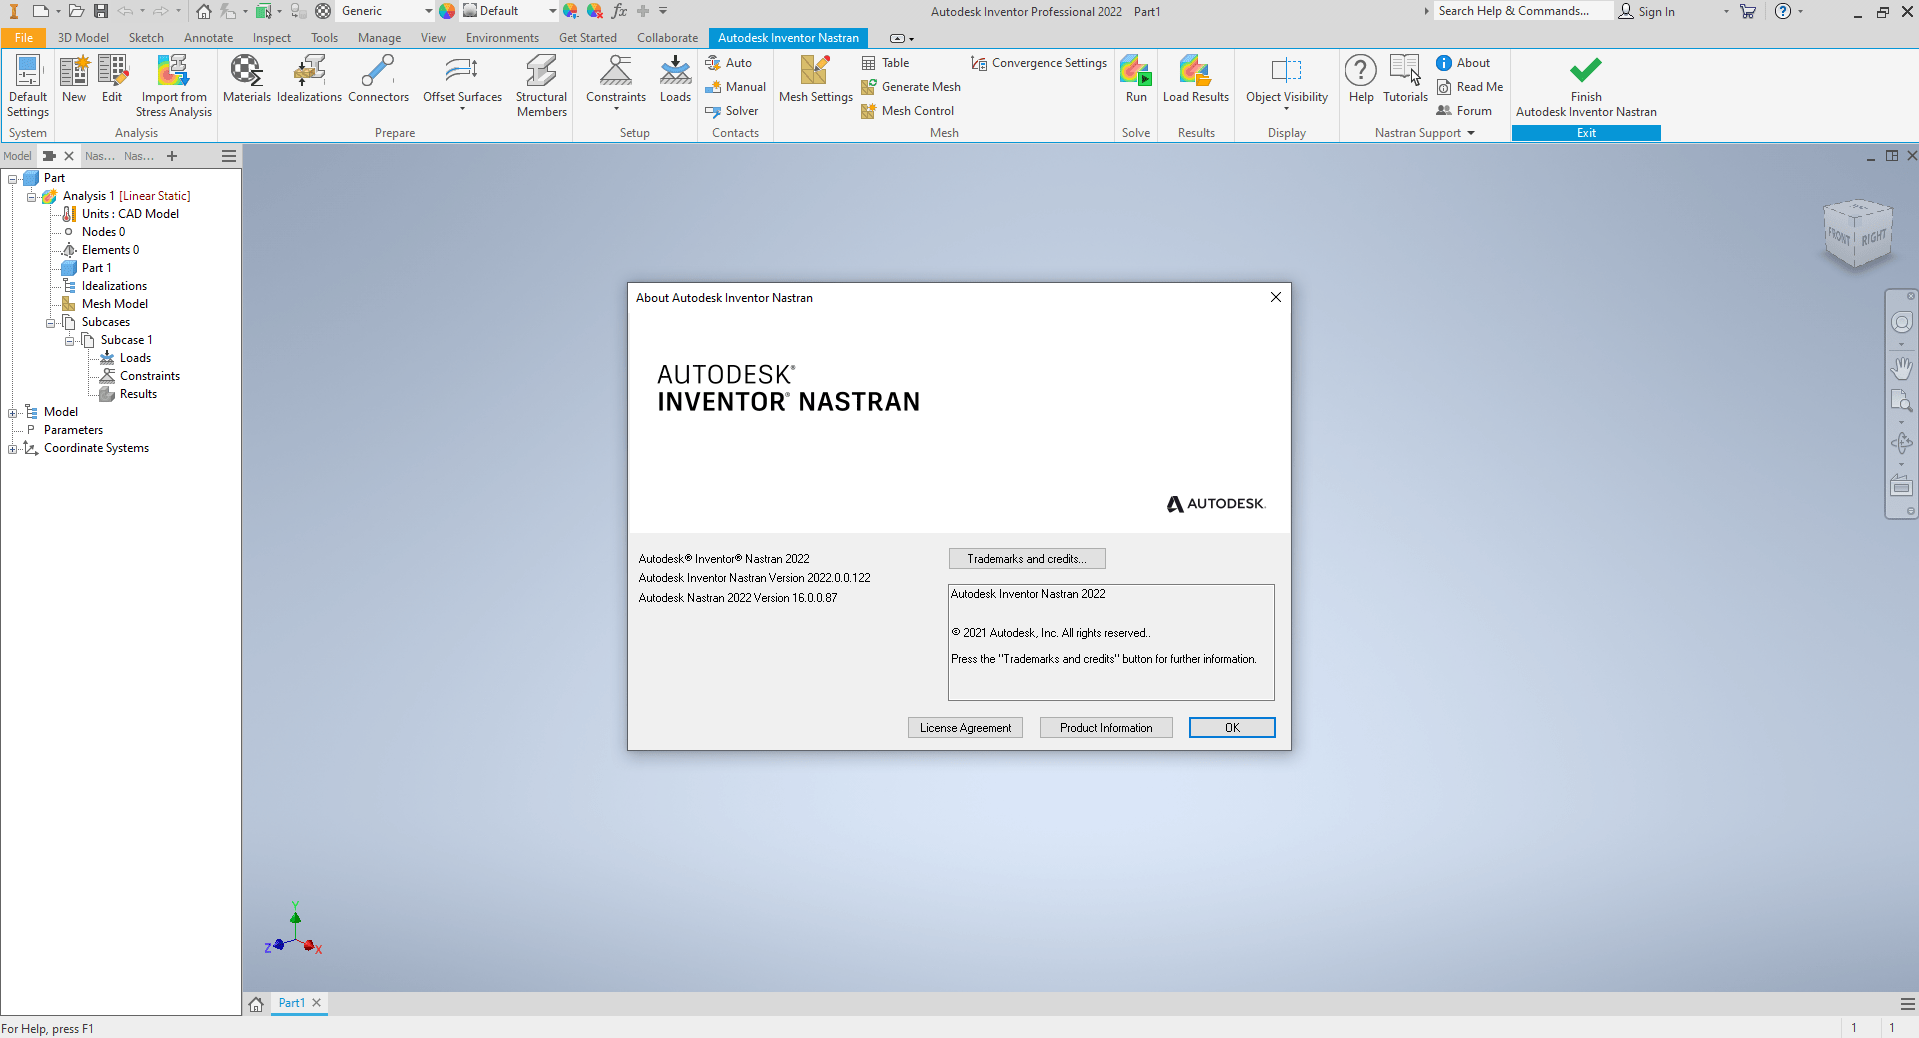Expand the Model tree node
1919x1038 pixels.
click(13, 413)
